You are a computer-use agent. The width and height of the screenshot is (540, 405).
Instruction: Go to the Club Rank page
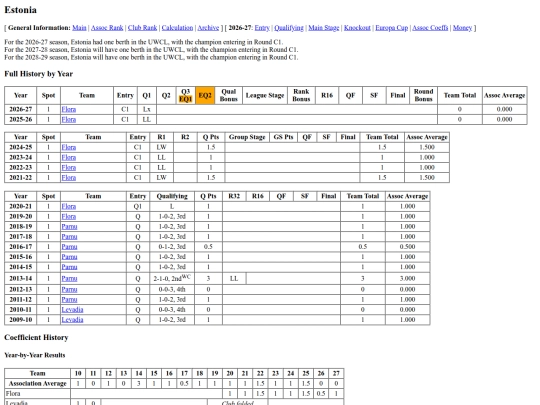click(142, 28)
